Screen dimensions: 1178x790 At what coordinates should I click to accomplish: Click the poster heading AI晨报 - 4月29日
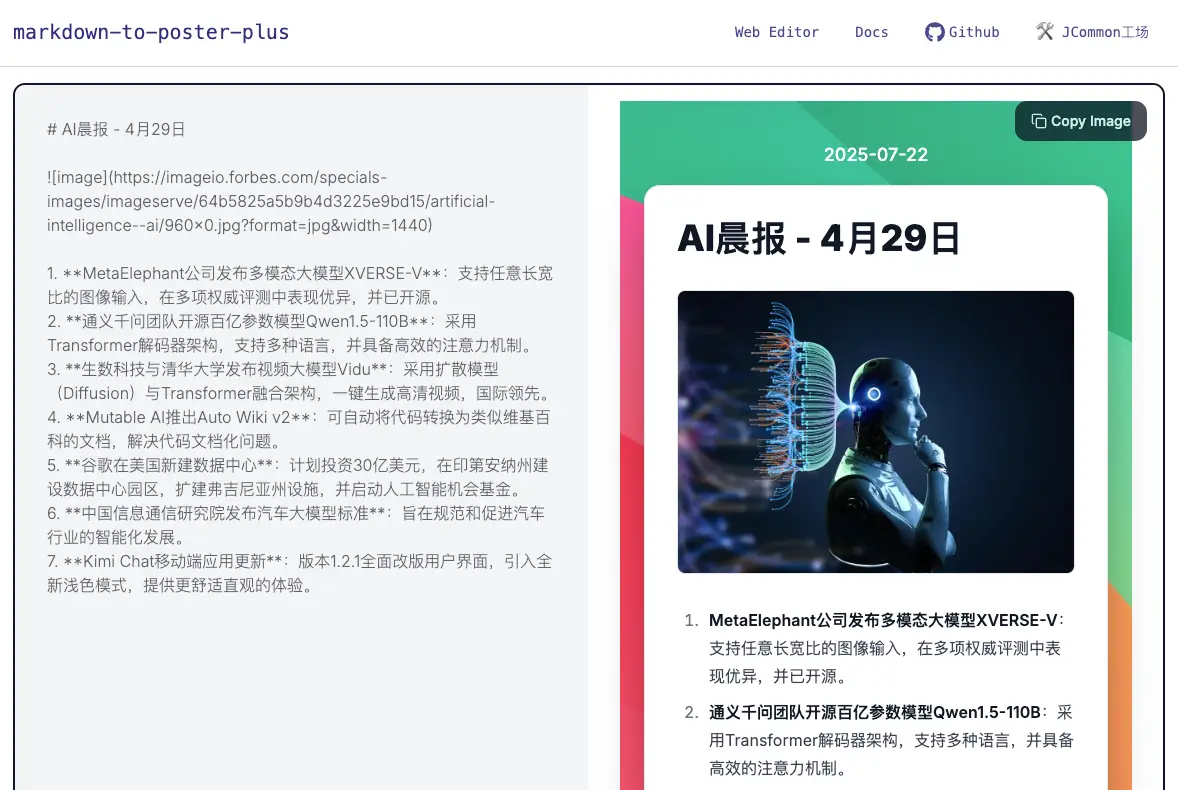tap(818, 239)
